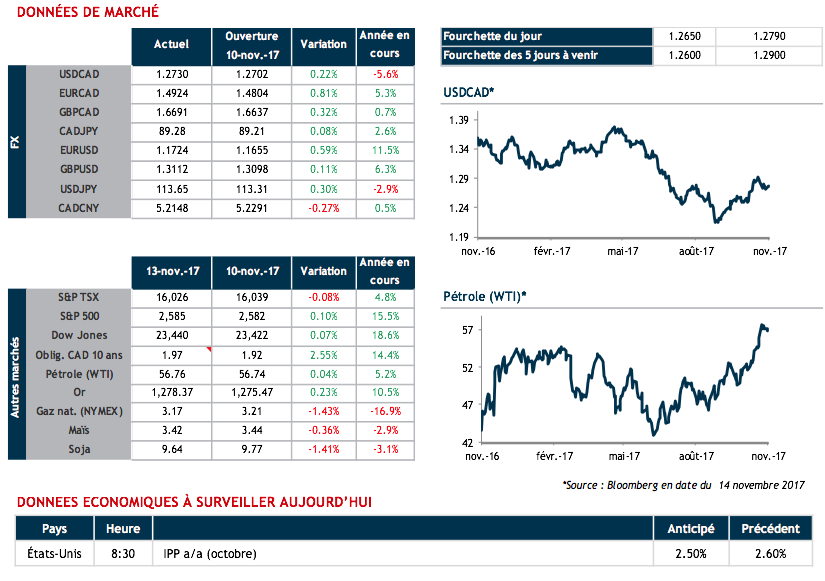This screenshot has width=825, height=581.
Task: Click the Année en cours header in FX table
Action: pyautogui.click(x=385, y=46)
